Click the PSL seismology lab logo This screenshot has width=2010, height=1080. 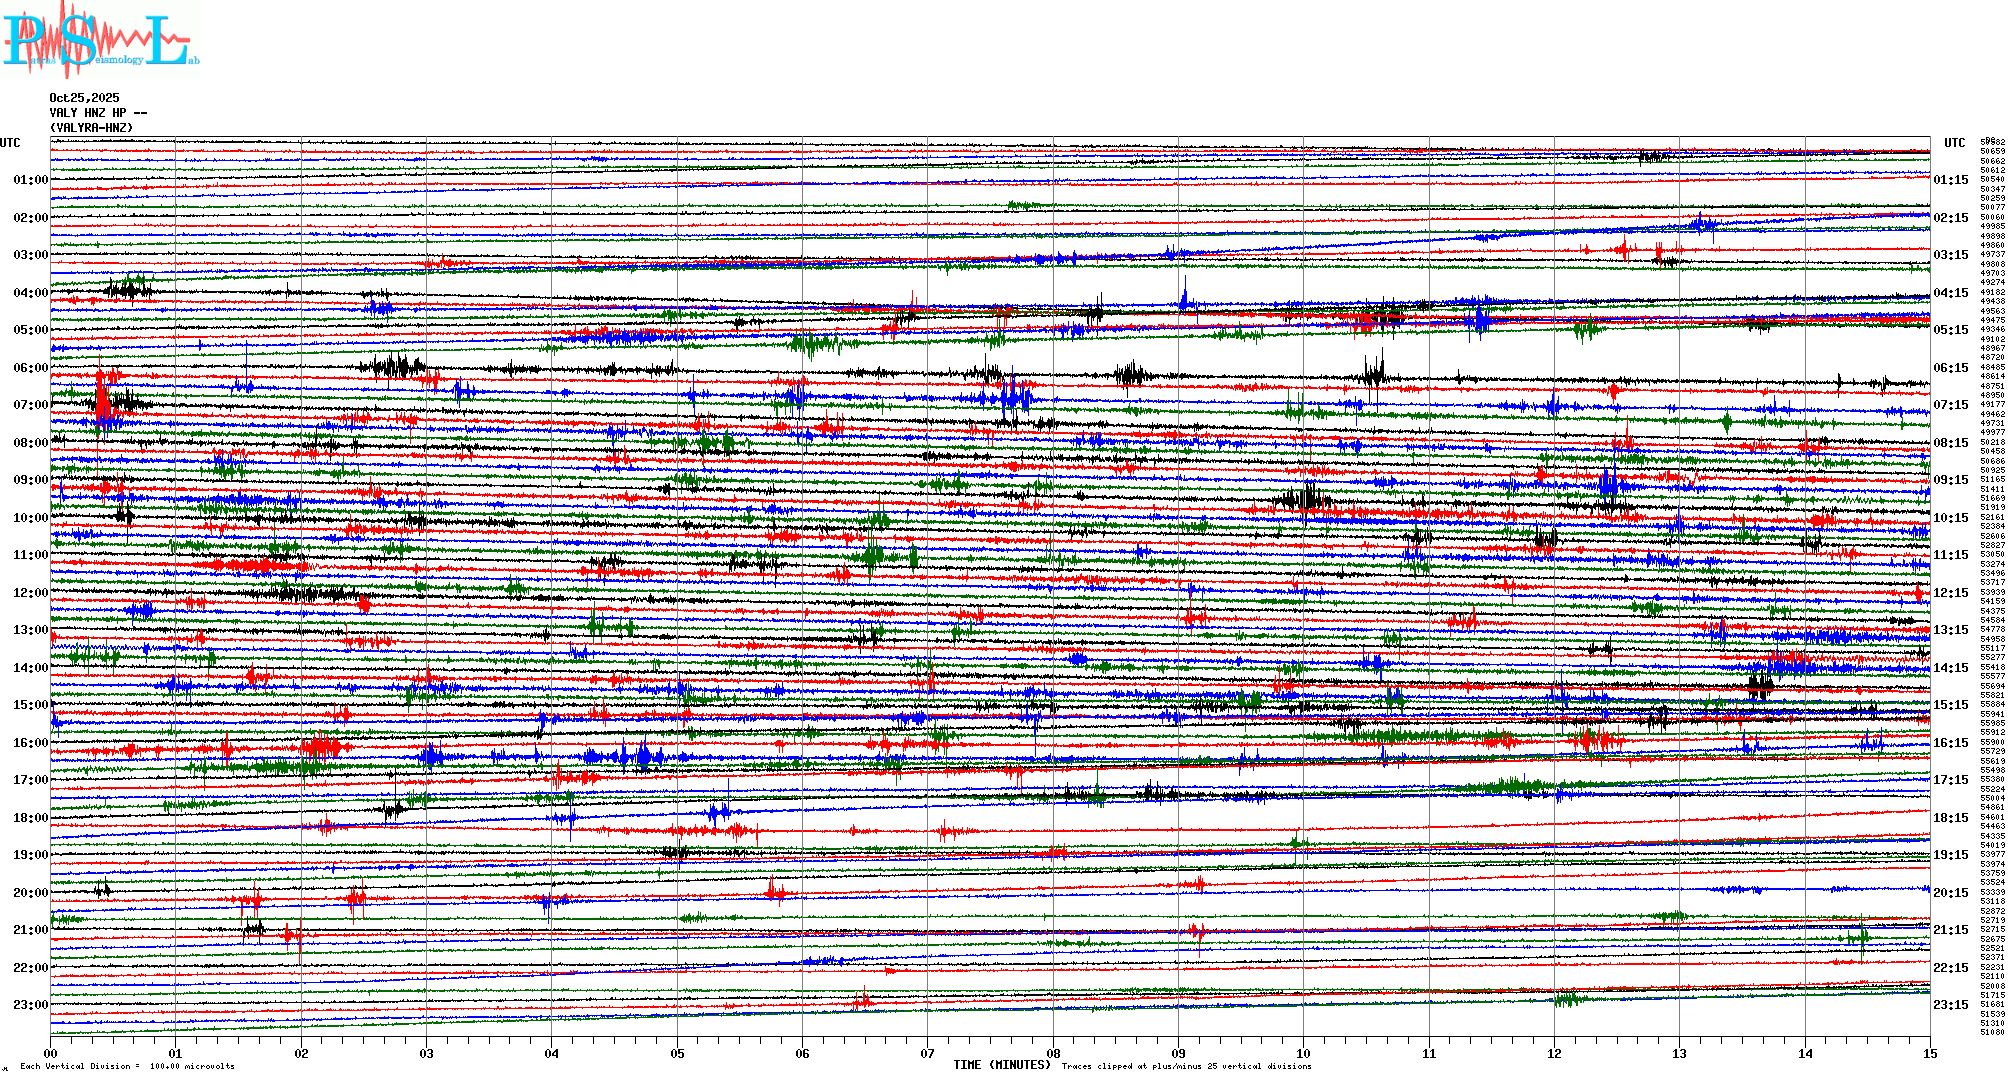coord(100,40)
